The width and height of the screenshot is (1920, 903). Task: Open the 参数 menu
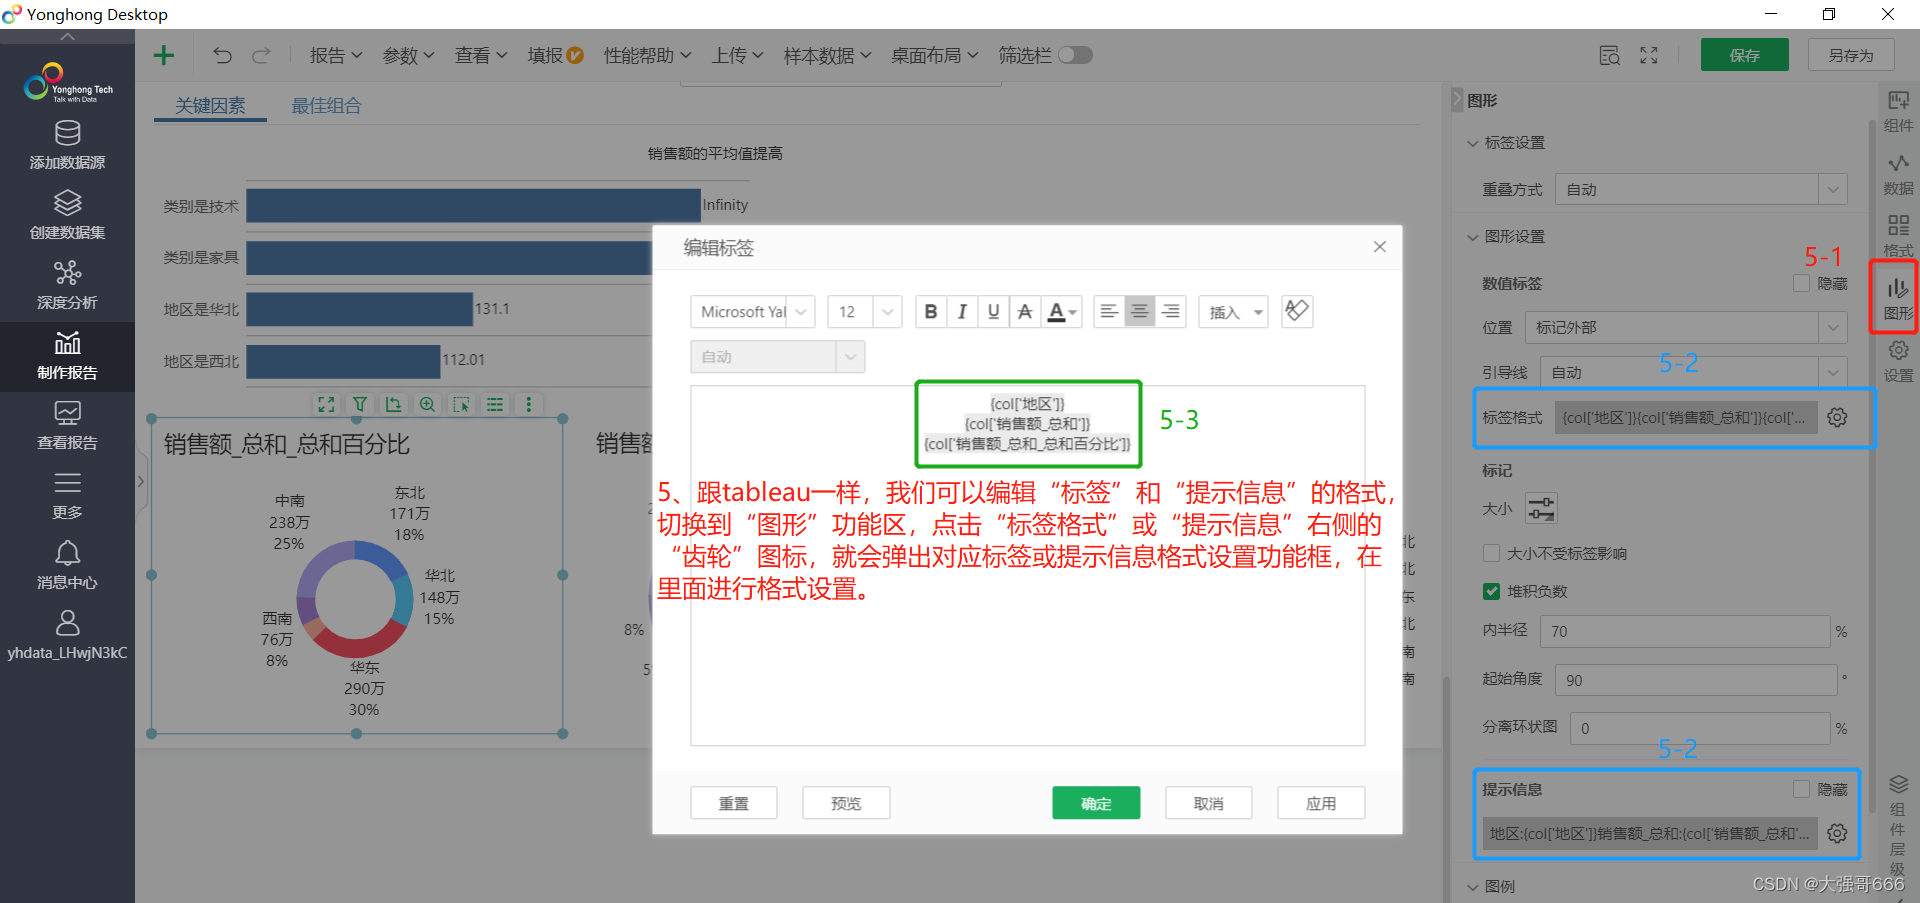(x=409, y=56)
